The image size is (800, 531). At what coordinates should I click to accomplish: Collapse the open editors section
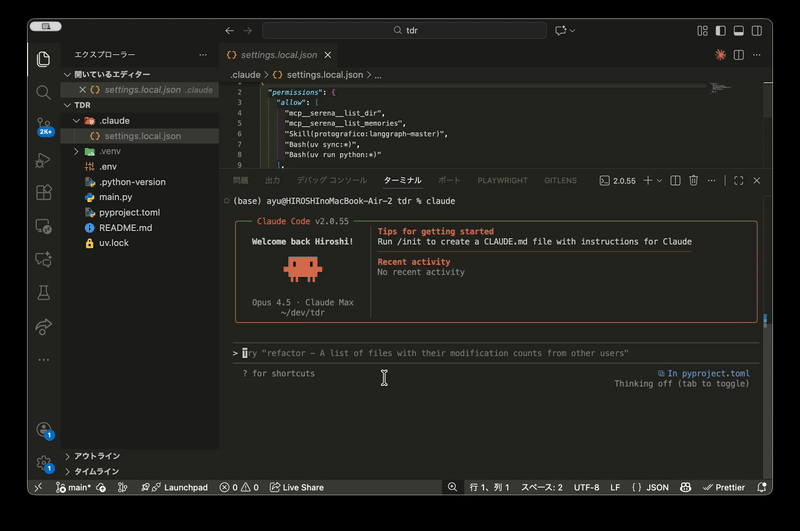67,74
